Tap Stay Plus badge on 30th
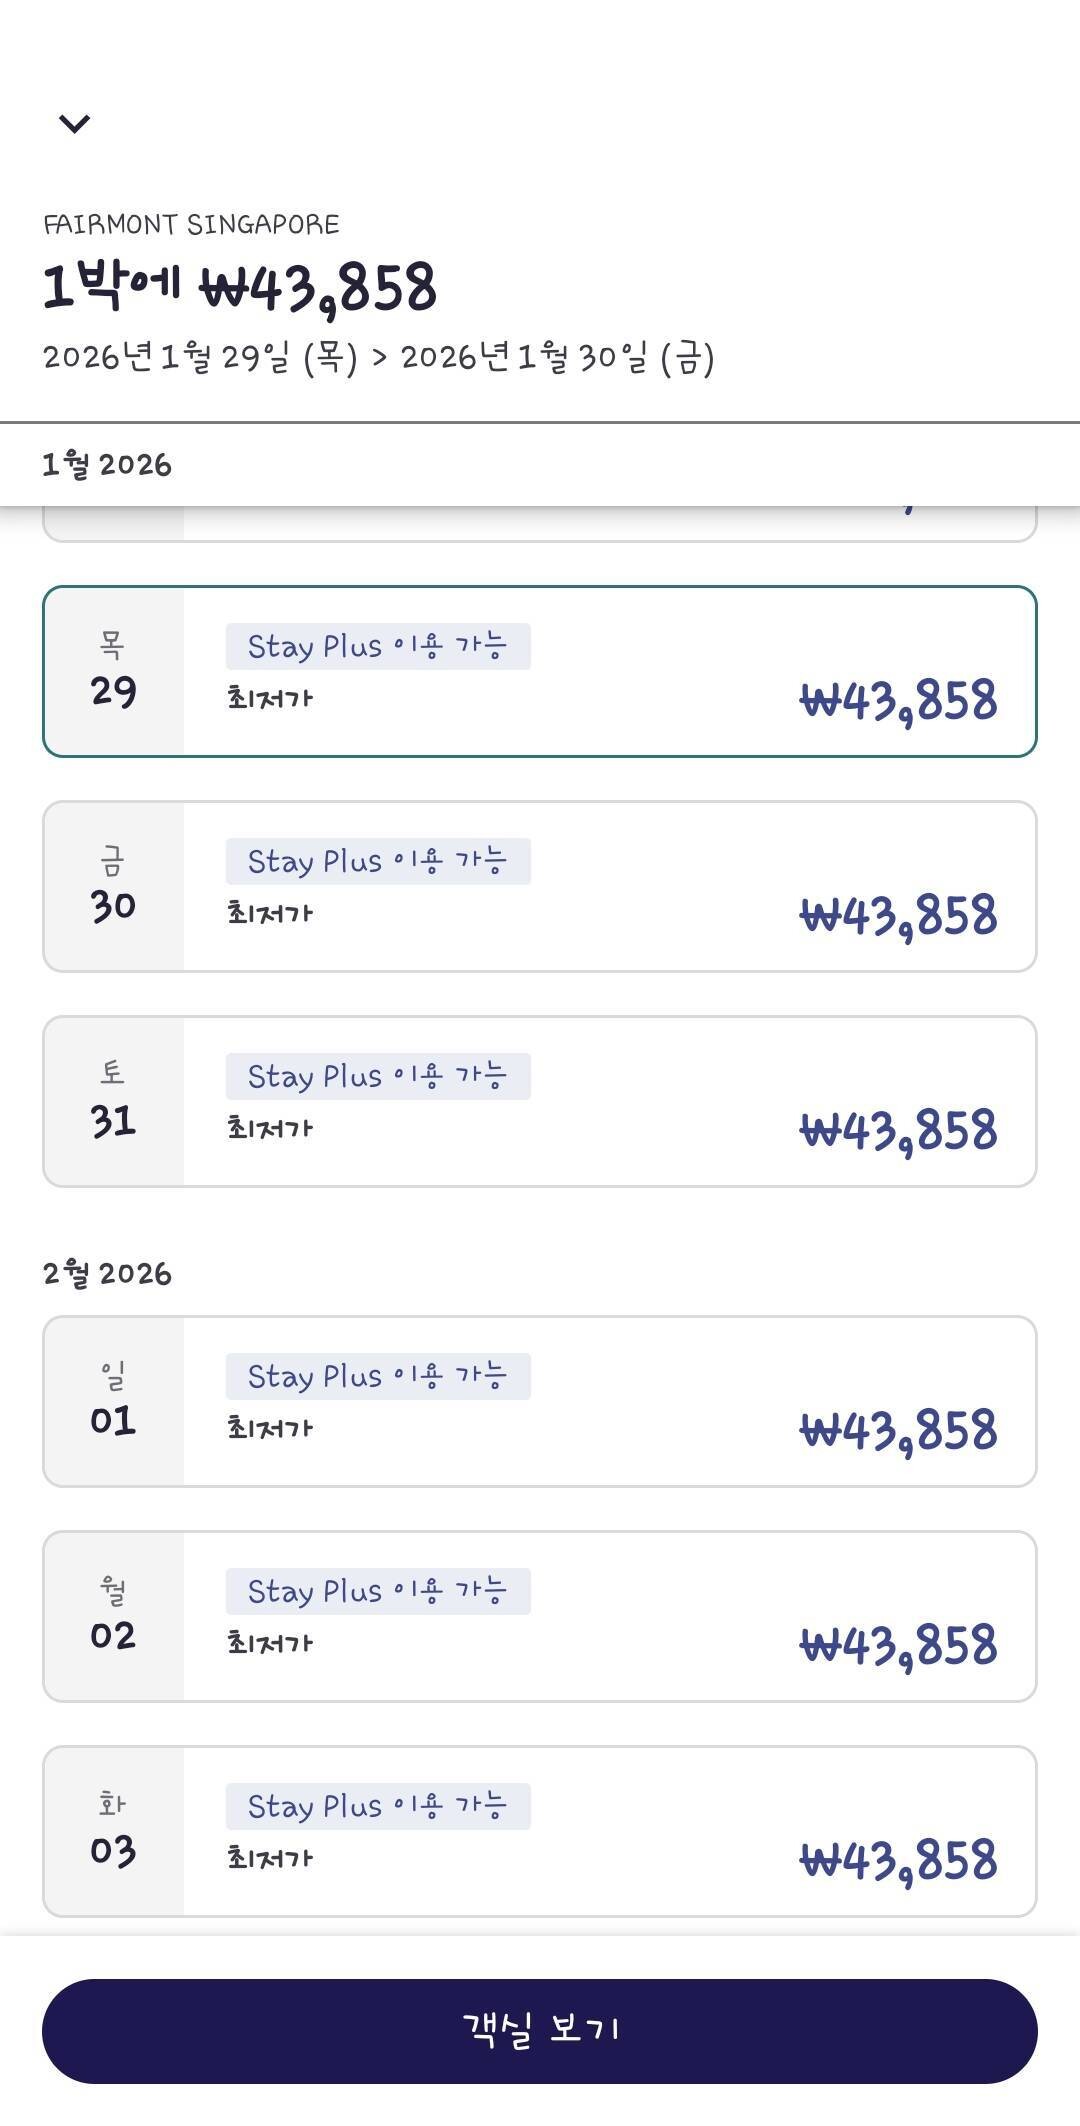This screenshot has height=2126, width=1080. [x=378, y=861]
